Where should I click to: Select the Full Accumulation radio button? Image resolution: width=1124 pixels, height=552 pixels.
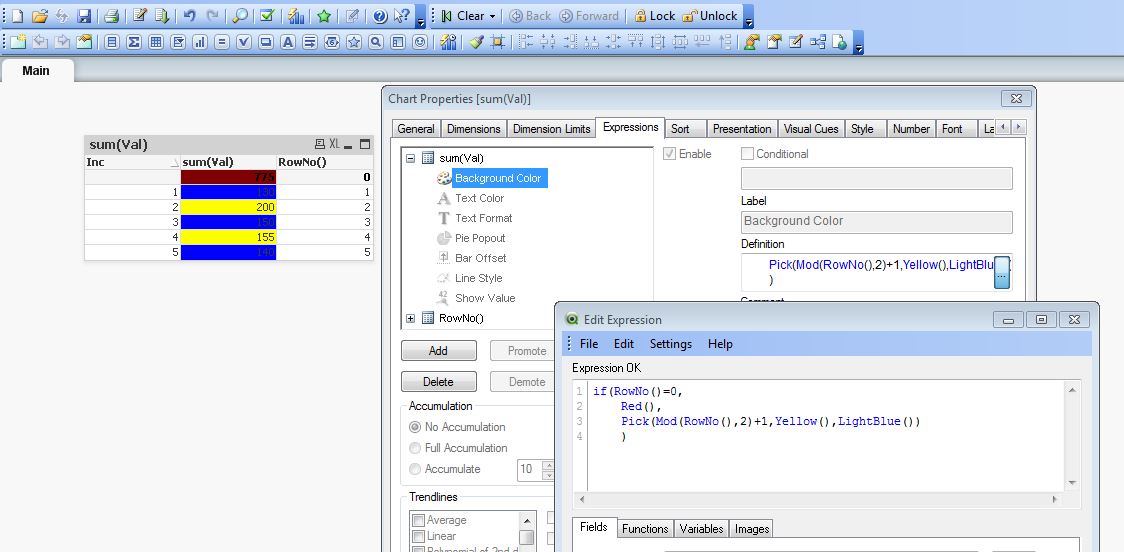pos(415,448)
